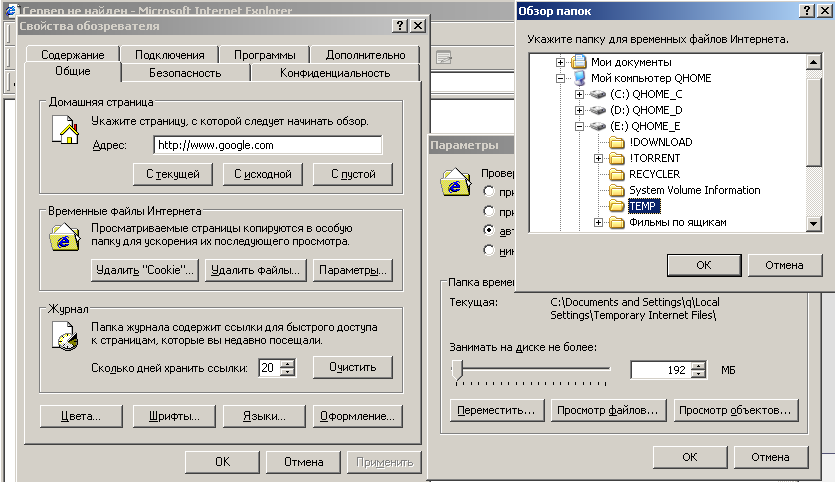Click the Мои документы folder icon

tap(579, 62)
